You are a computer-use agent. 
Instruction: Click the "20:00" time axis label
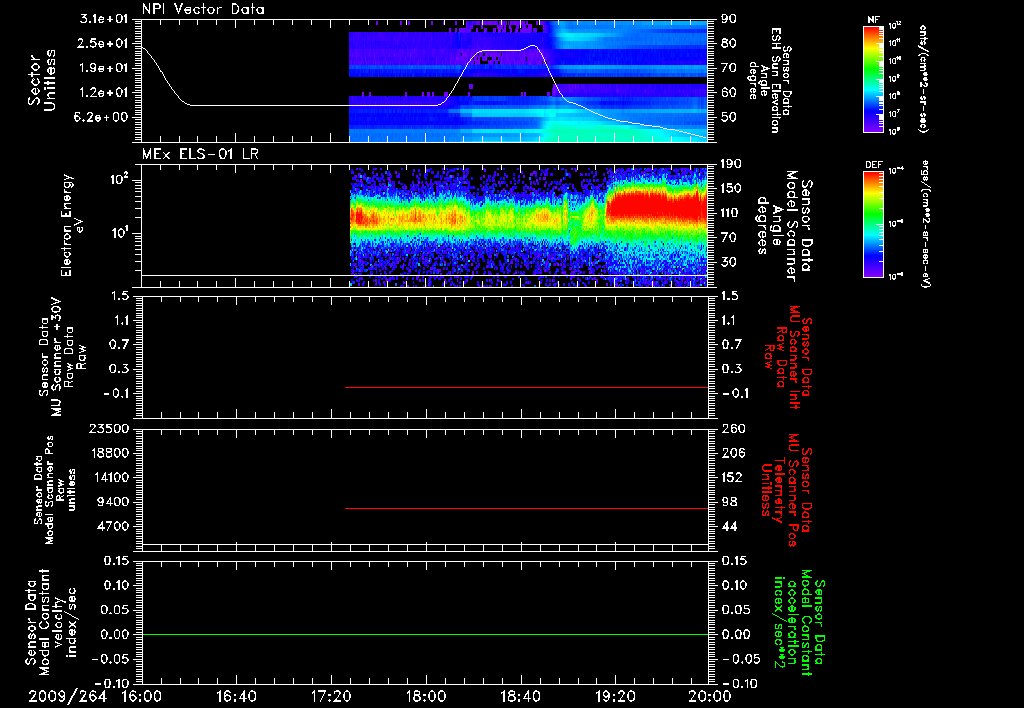pyautogui.click(x=710, y=696)
